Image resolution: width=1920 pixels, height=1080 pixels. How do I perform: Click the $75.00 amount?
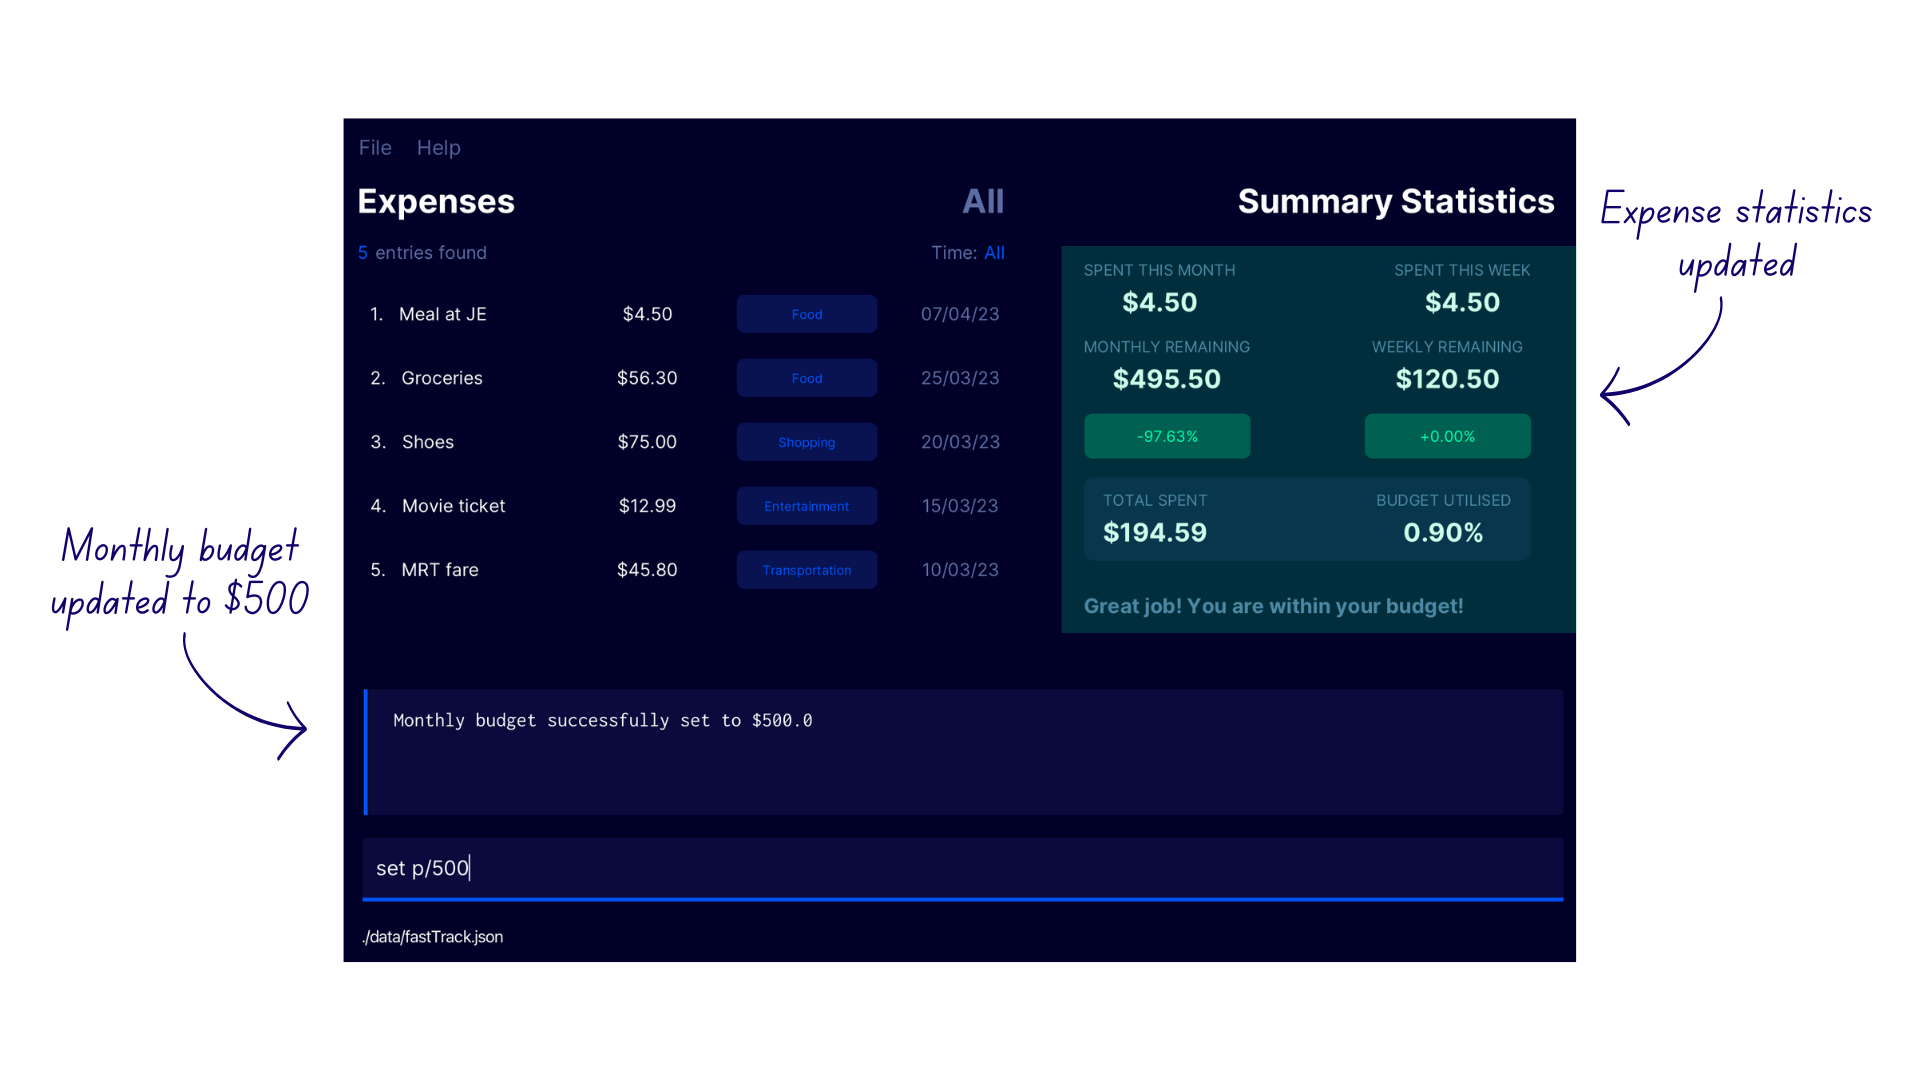coord(647,442)
